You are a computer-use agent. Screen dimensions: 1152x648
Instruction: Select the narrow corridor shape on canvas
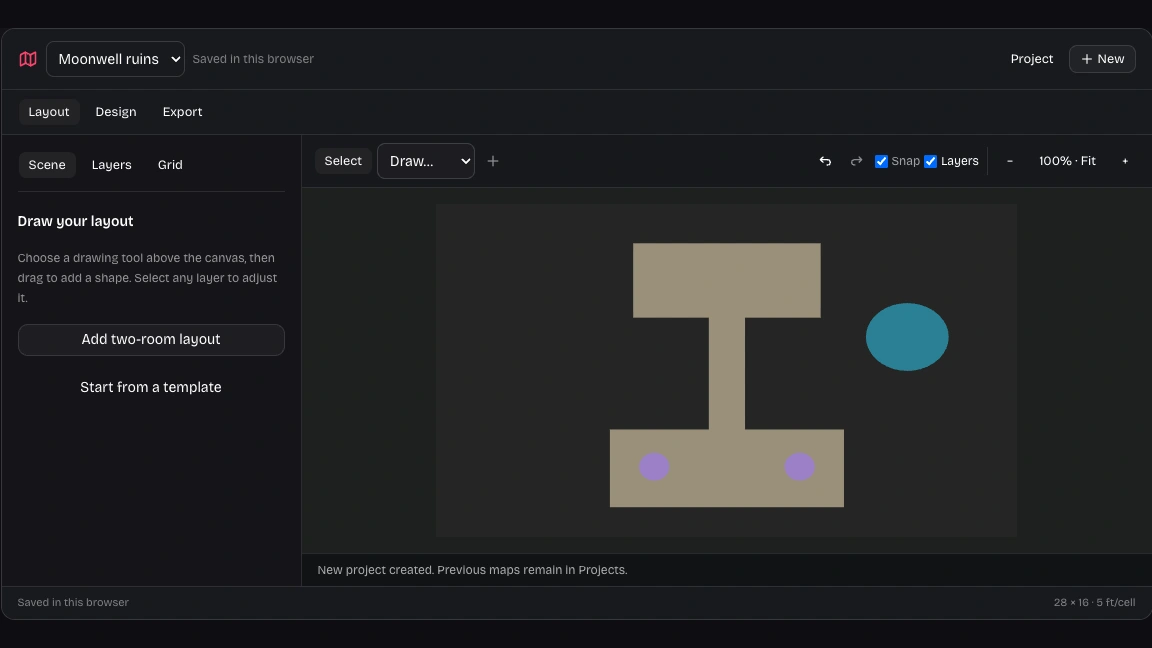pyautogui.click(x=727, y=373)
